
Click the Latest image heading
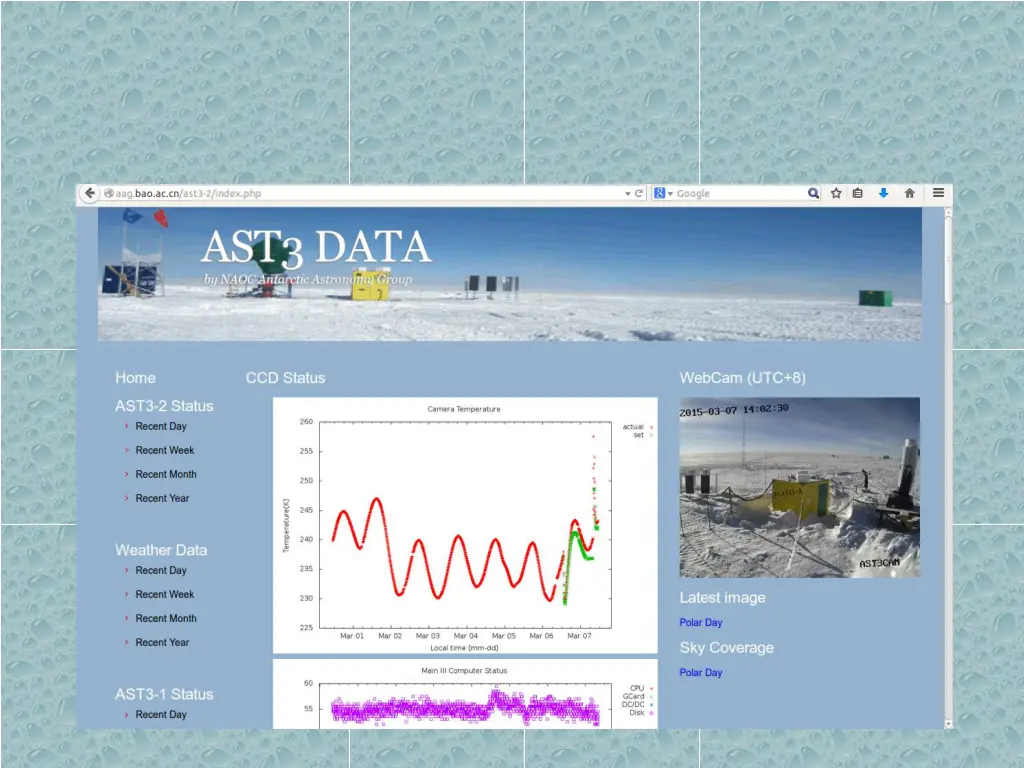point(722,598)
